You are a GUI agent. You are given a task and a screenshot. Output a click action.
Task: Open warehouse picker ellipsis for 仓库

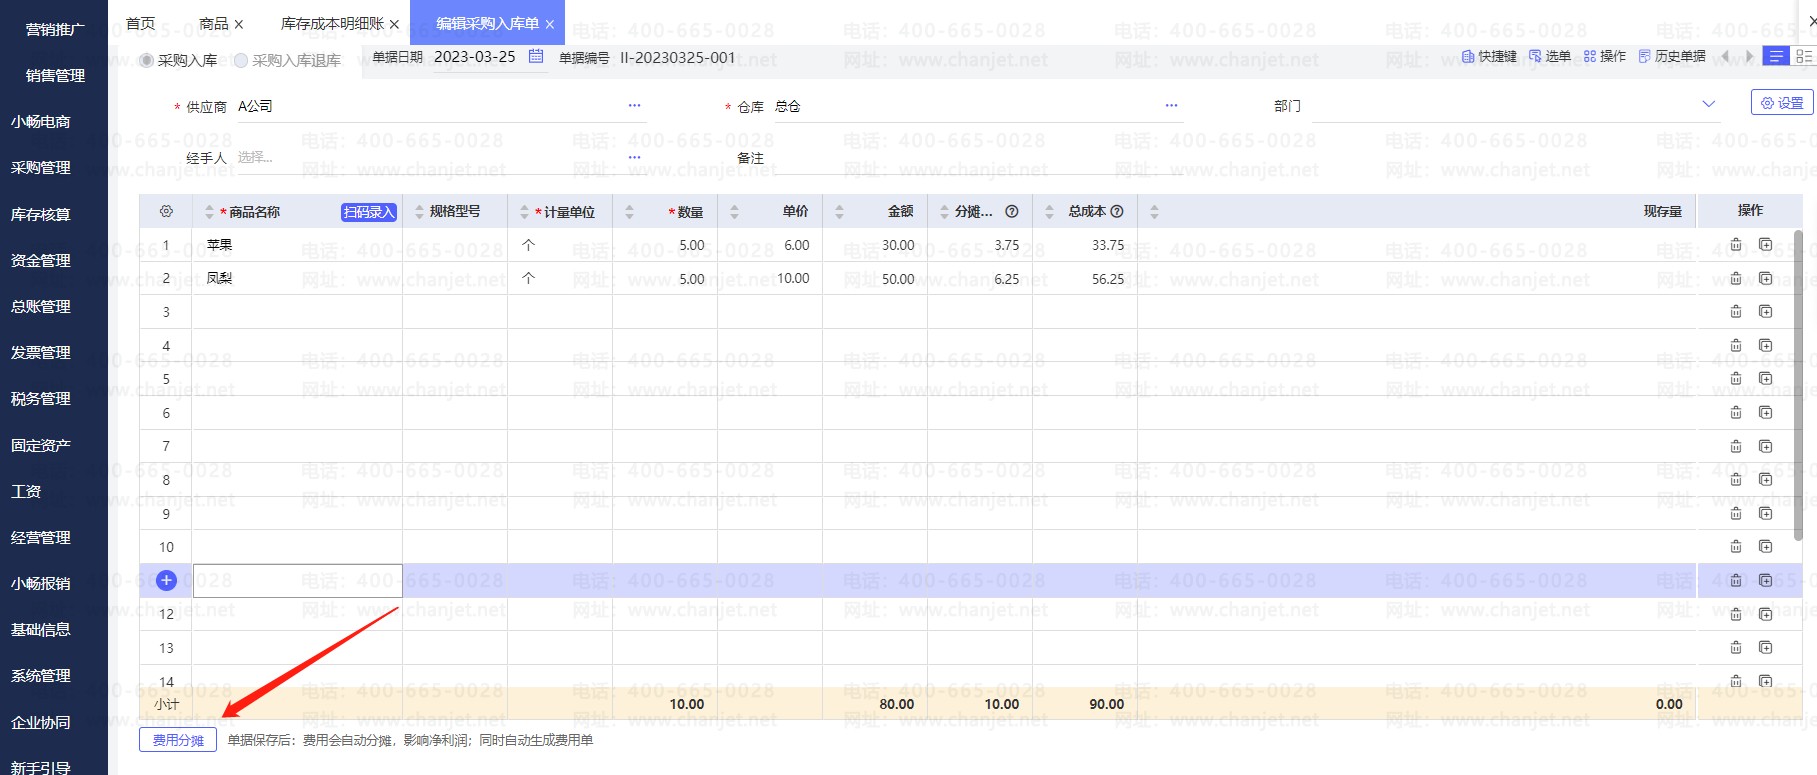tap(1171, 106)
